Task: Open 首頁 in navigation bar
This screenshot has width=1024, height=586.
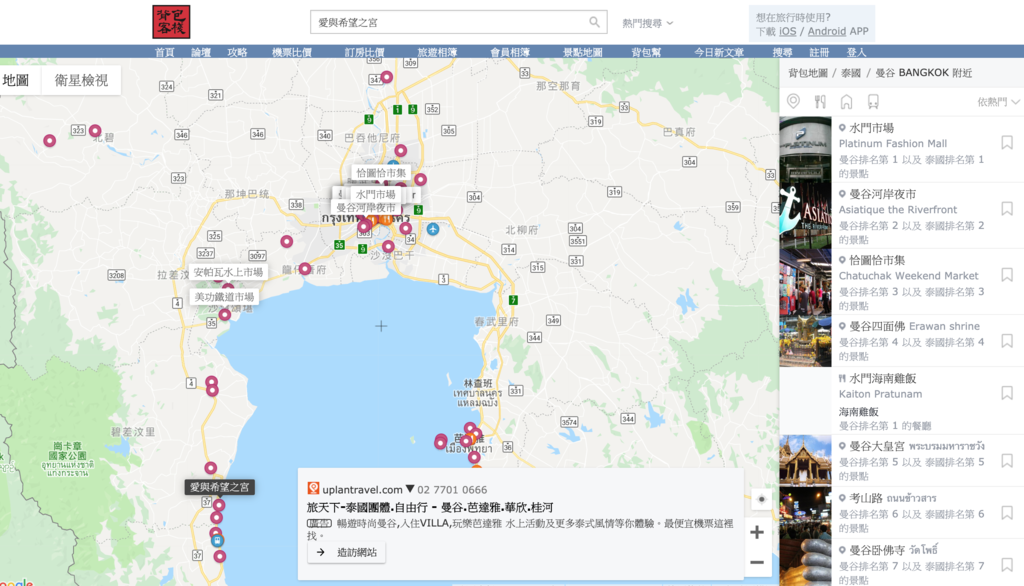Action: [x=165, y=52]
